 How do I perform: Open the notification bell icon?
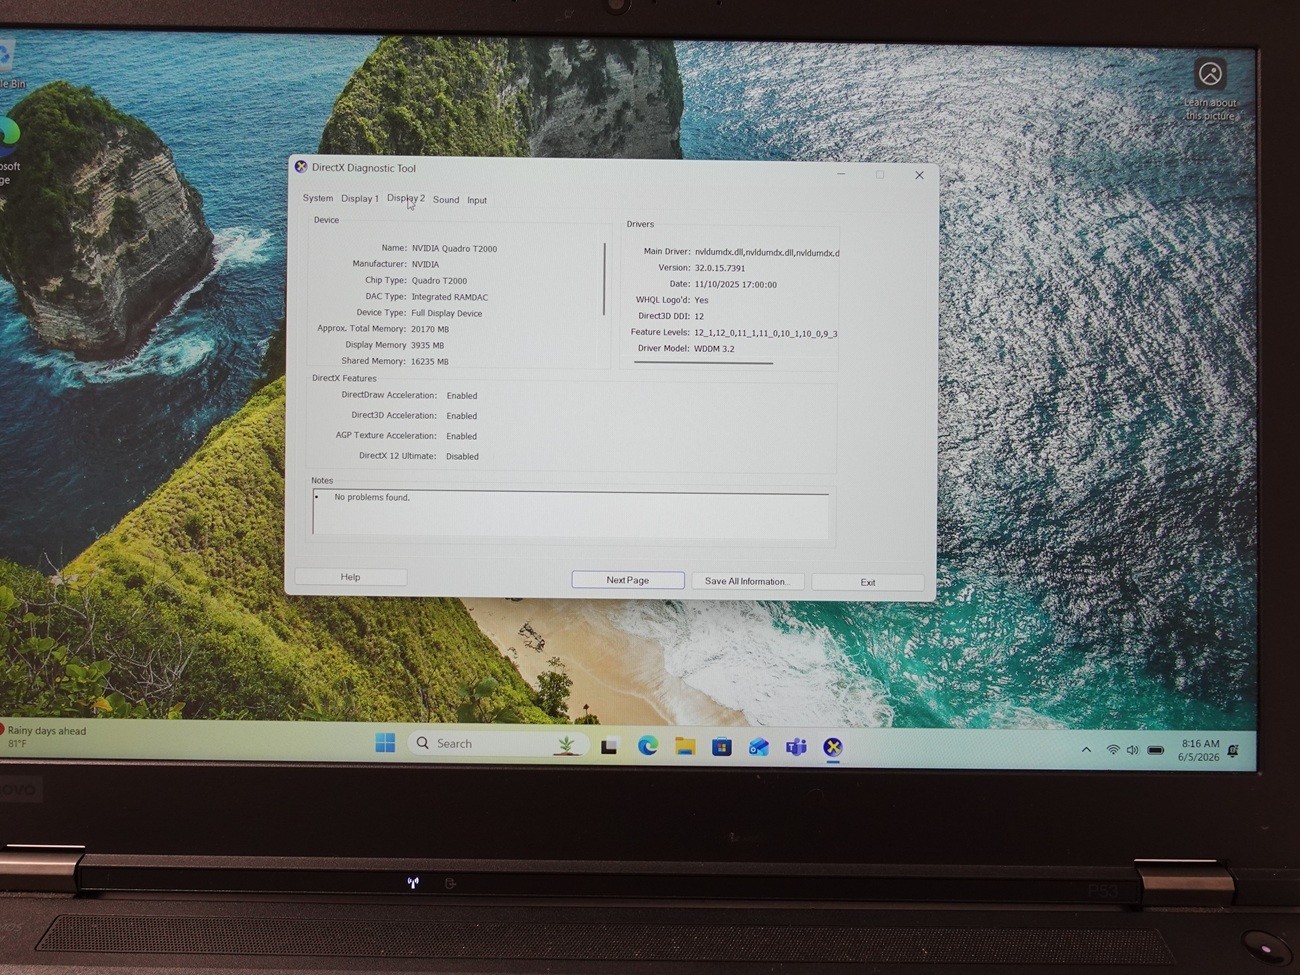(x=1233, y=750)
